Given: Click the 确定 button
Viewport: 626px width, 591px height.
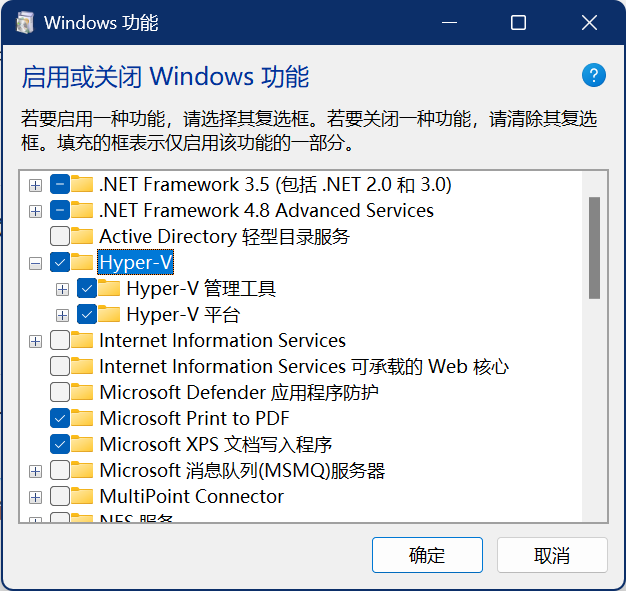Looking at the screenshot, I should coord(427,555).
